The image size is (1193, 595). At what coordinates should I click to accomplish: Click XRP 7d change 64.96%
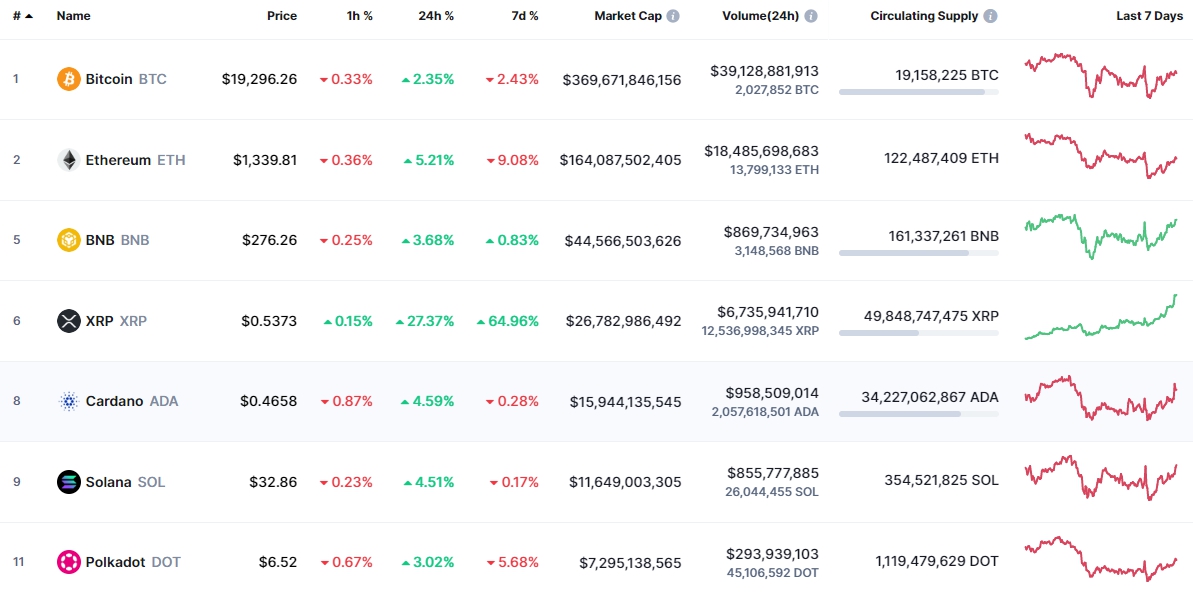click(507, 321)
